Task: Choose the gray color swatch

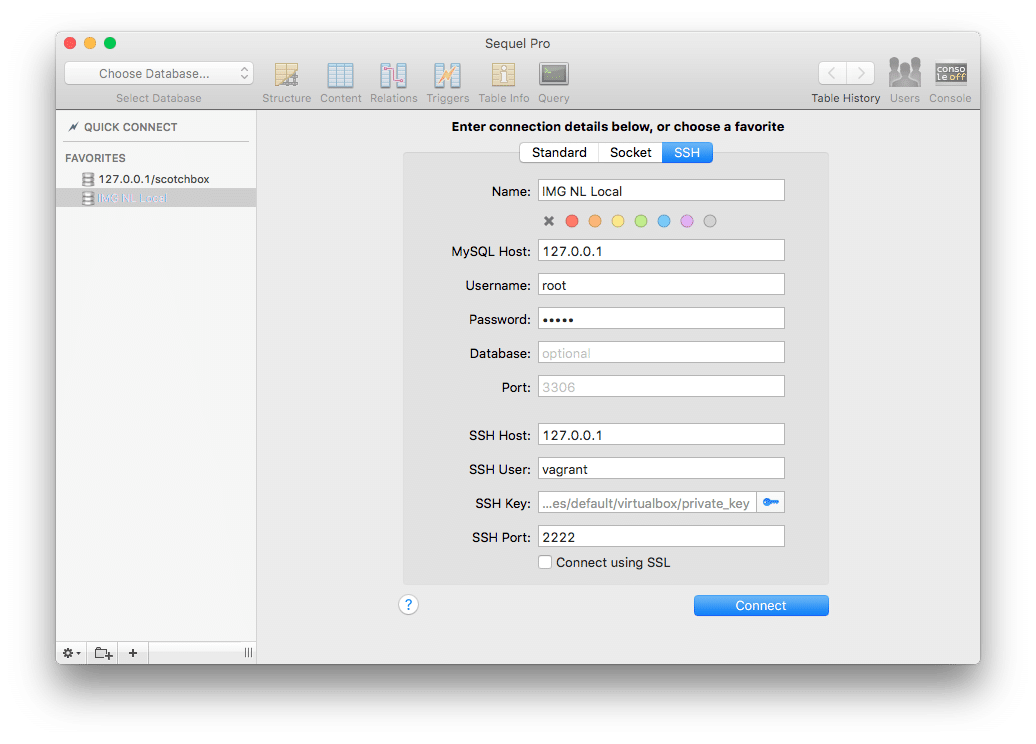Action: click(710, 221)
